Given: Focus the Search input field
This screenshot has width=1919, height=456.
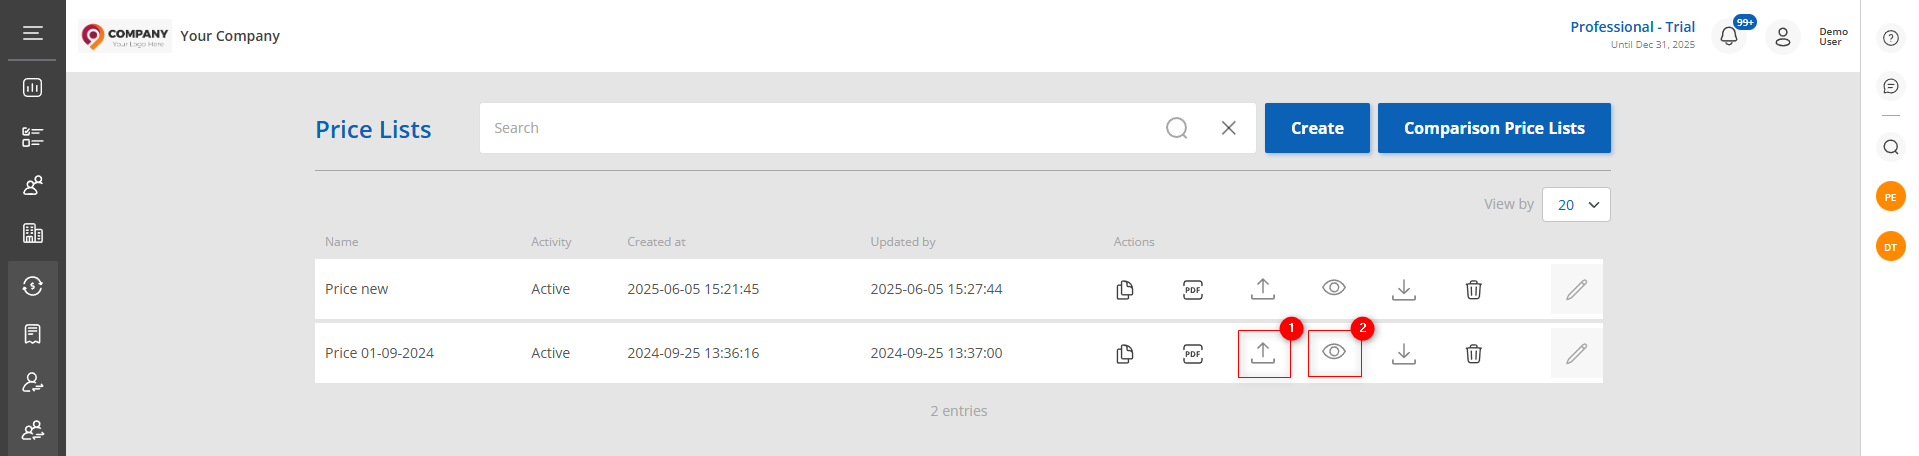Looking at the screenshot, I should 820,128.
